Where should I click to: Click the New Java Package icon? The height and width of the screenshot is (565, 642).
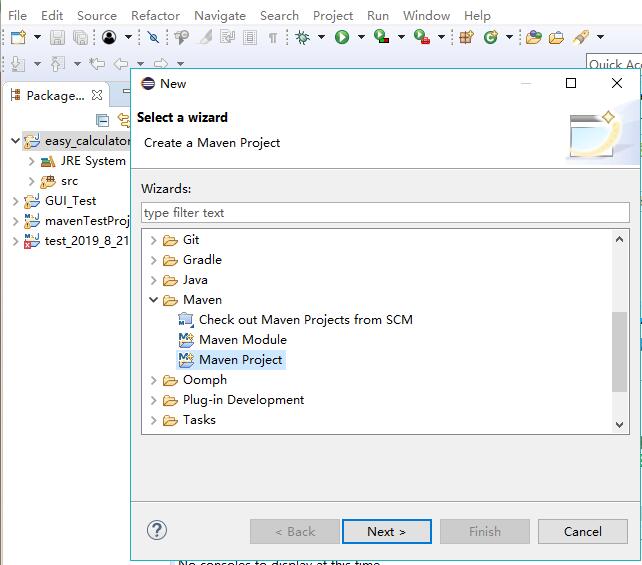466,37
